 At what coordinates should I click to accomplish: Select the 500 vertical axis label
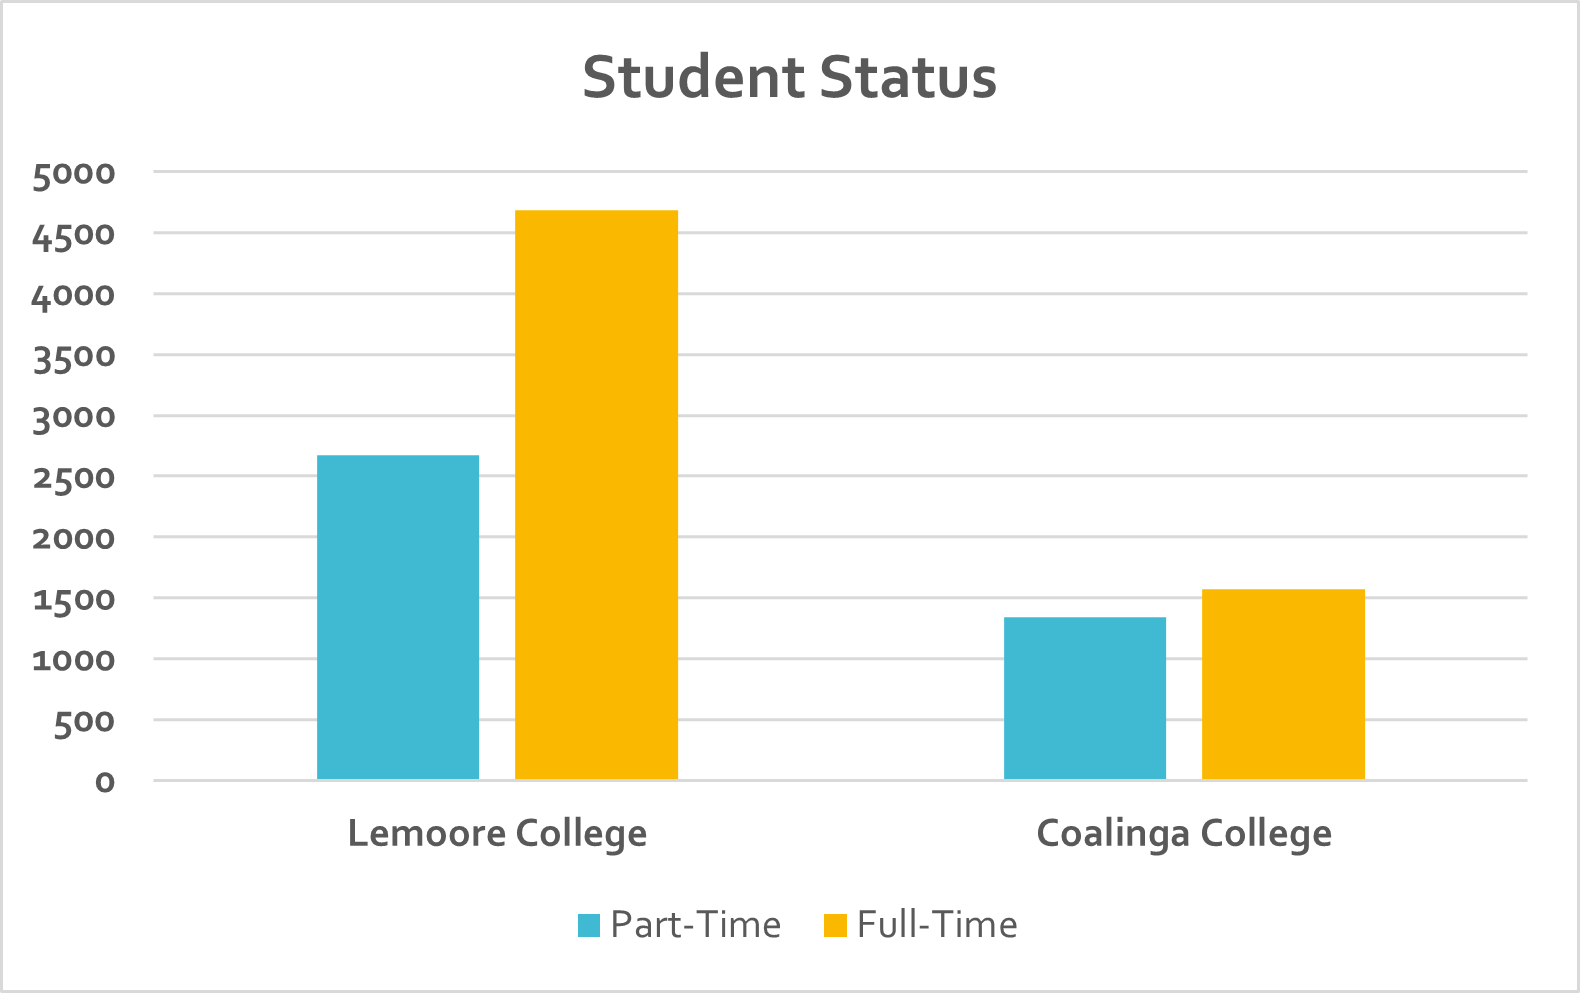click(84, 722)
